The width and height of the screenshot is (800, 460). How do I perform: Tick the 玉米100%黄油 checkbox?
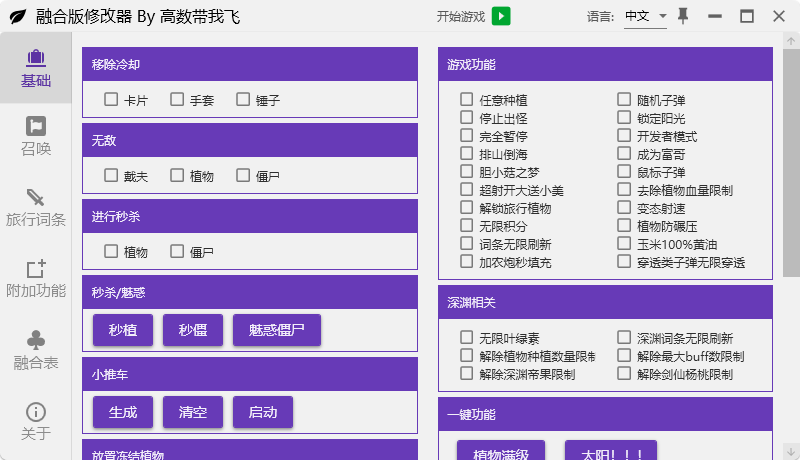624,243
